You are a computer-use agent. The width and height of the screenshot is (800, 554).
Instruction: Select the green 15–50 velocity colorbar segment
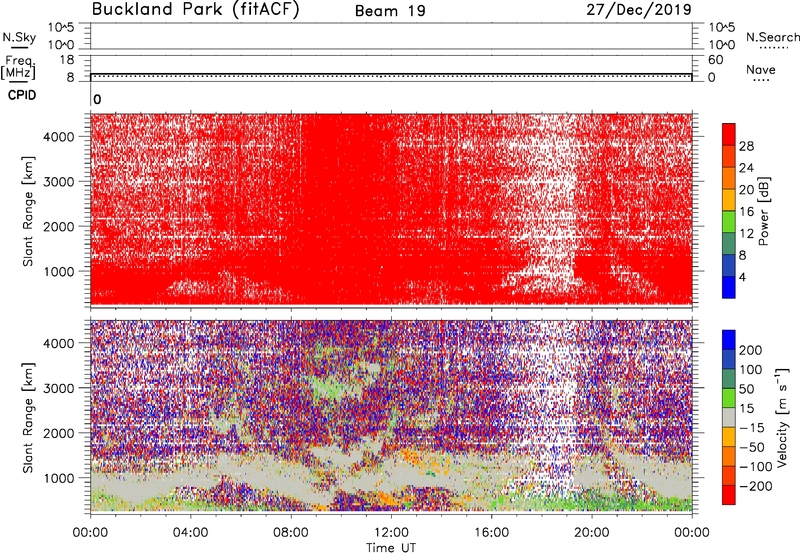[x=729, y=398]
